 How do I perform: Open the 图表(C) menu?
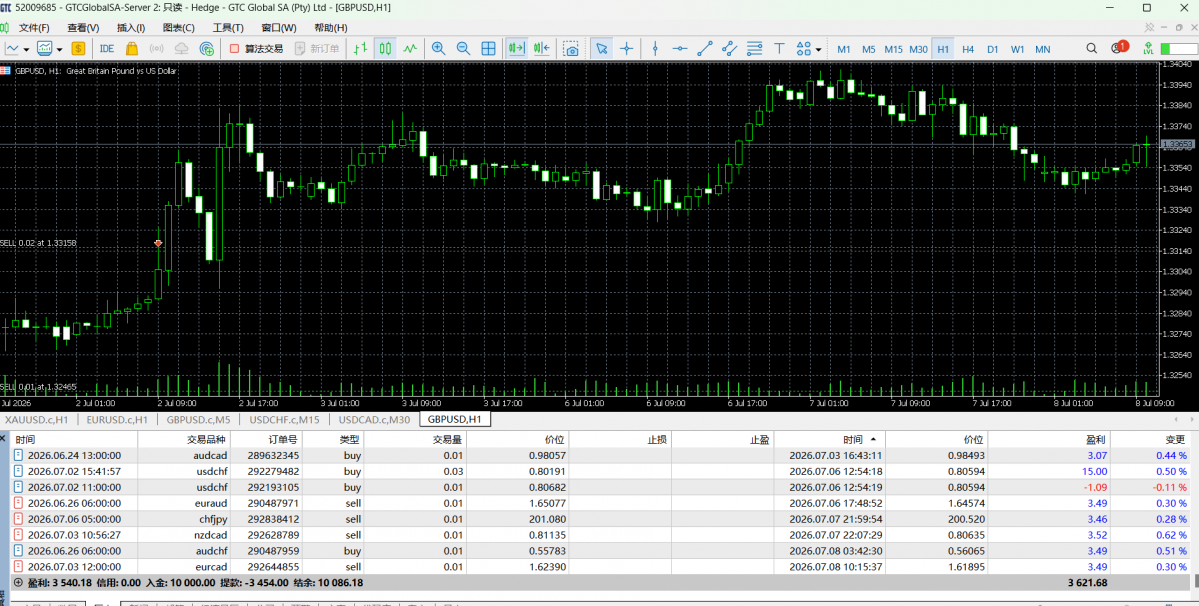point(178,28)
